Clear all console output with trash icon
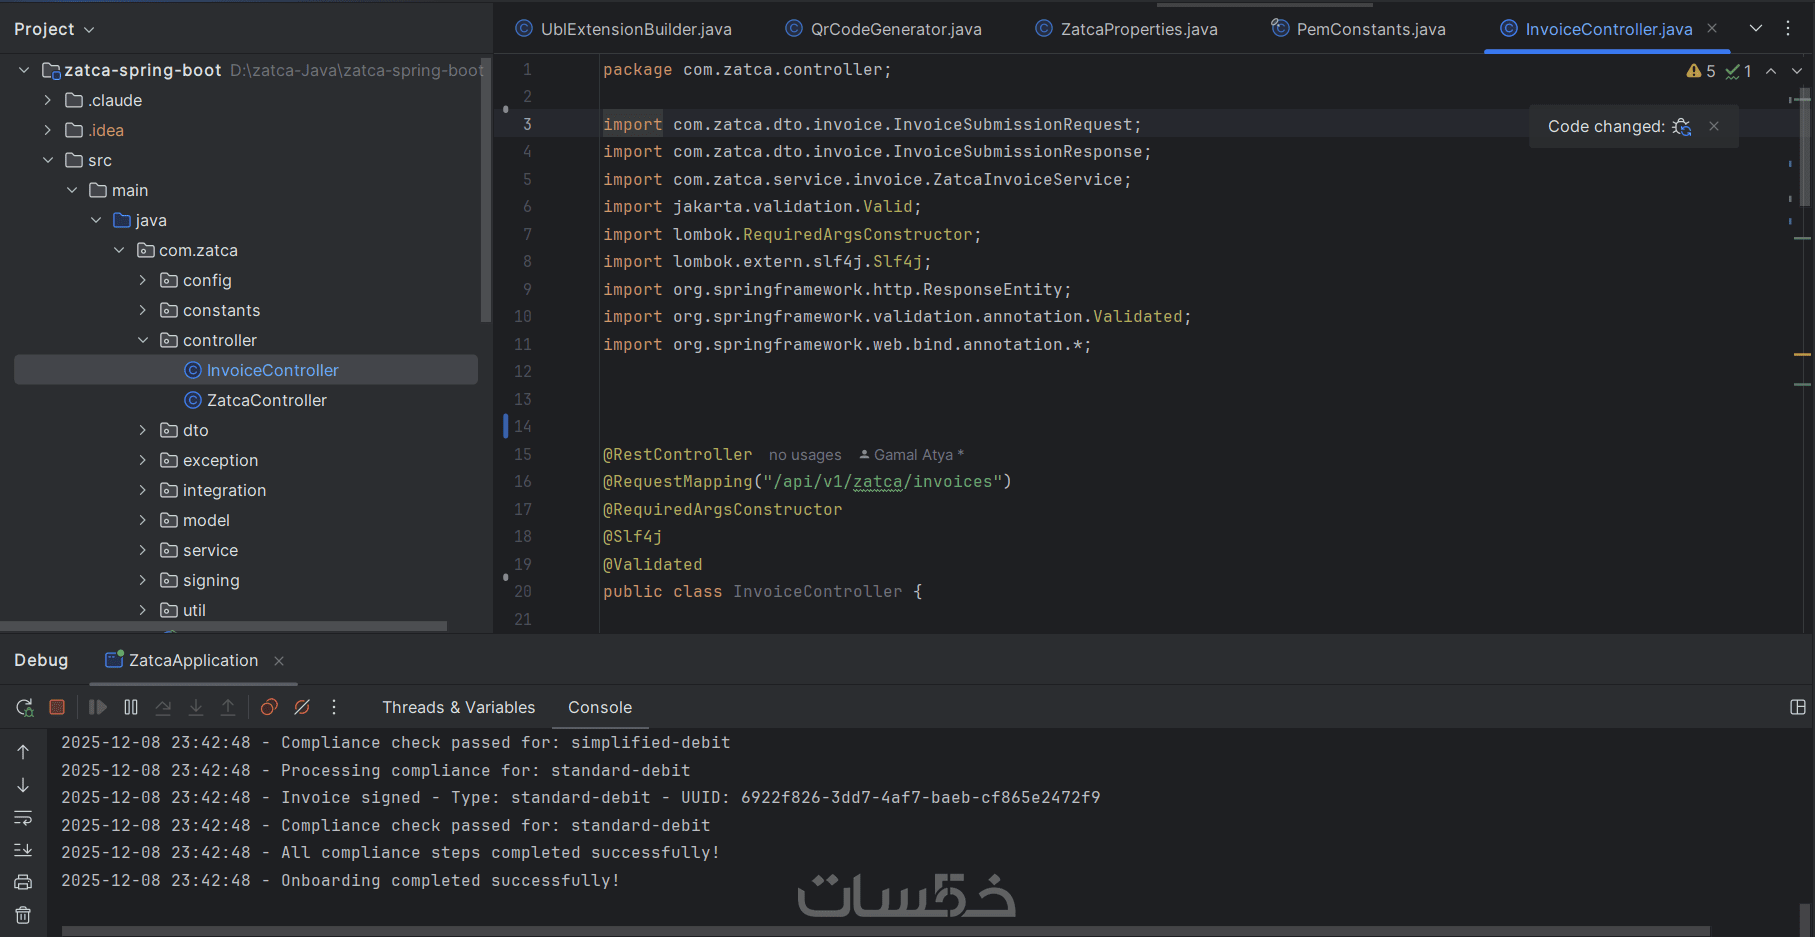The width and height of the screenshot is (1815, 937). point(23,915)
